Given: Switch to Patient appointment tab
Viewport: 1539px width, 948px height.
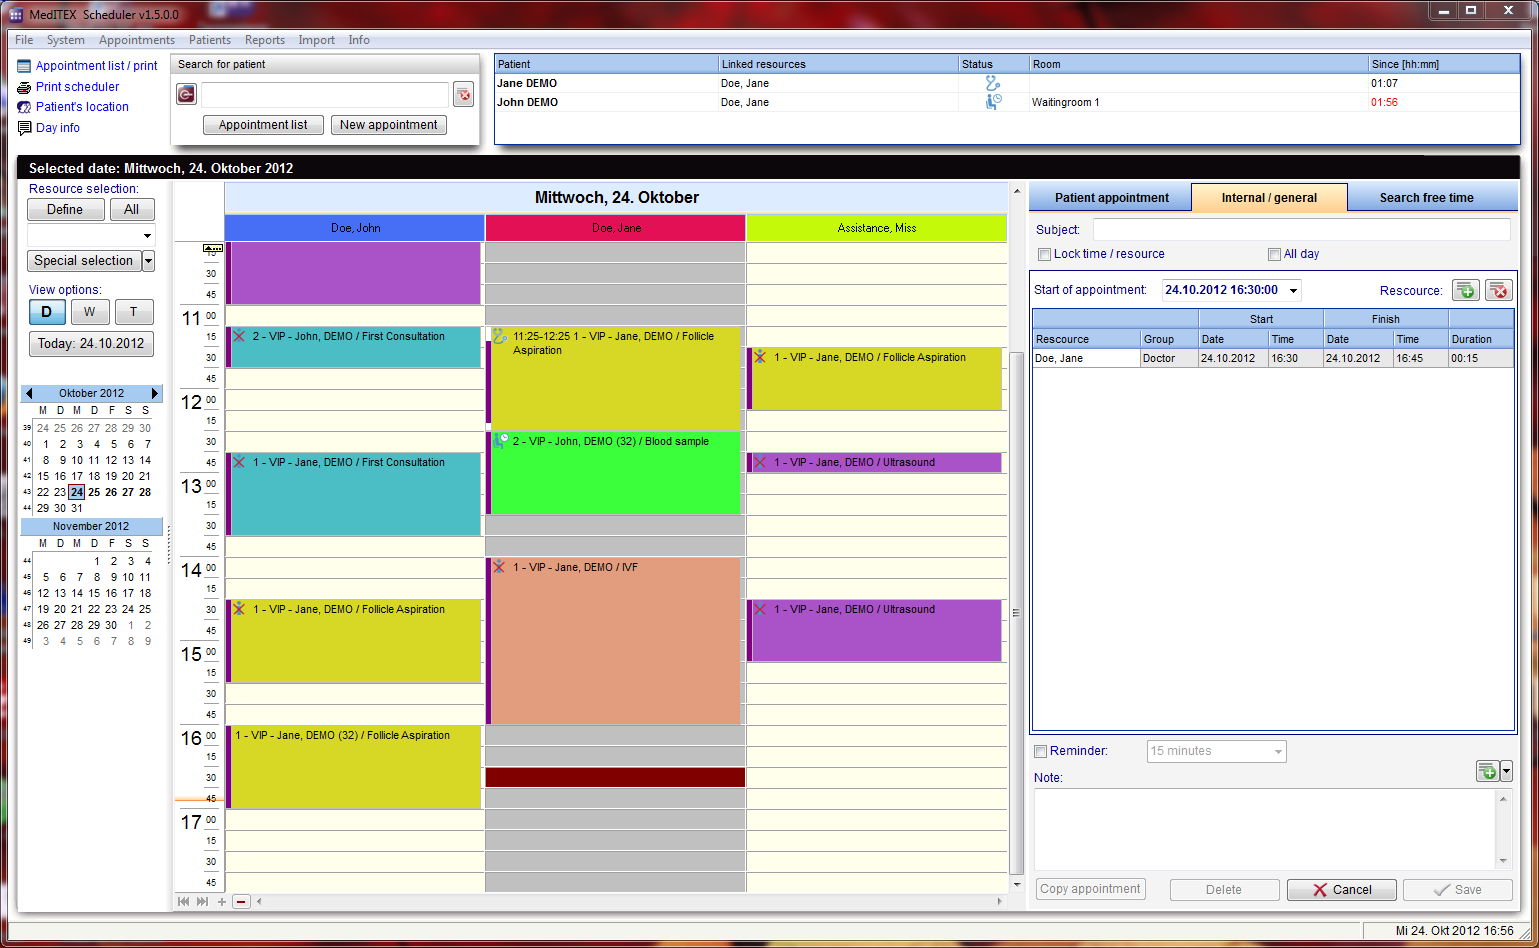Looking at the screenshot, I should pos(1111,198).
